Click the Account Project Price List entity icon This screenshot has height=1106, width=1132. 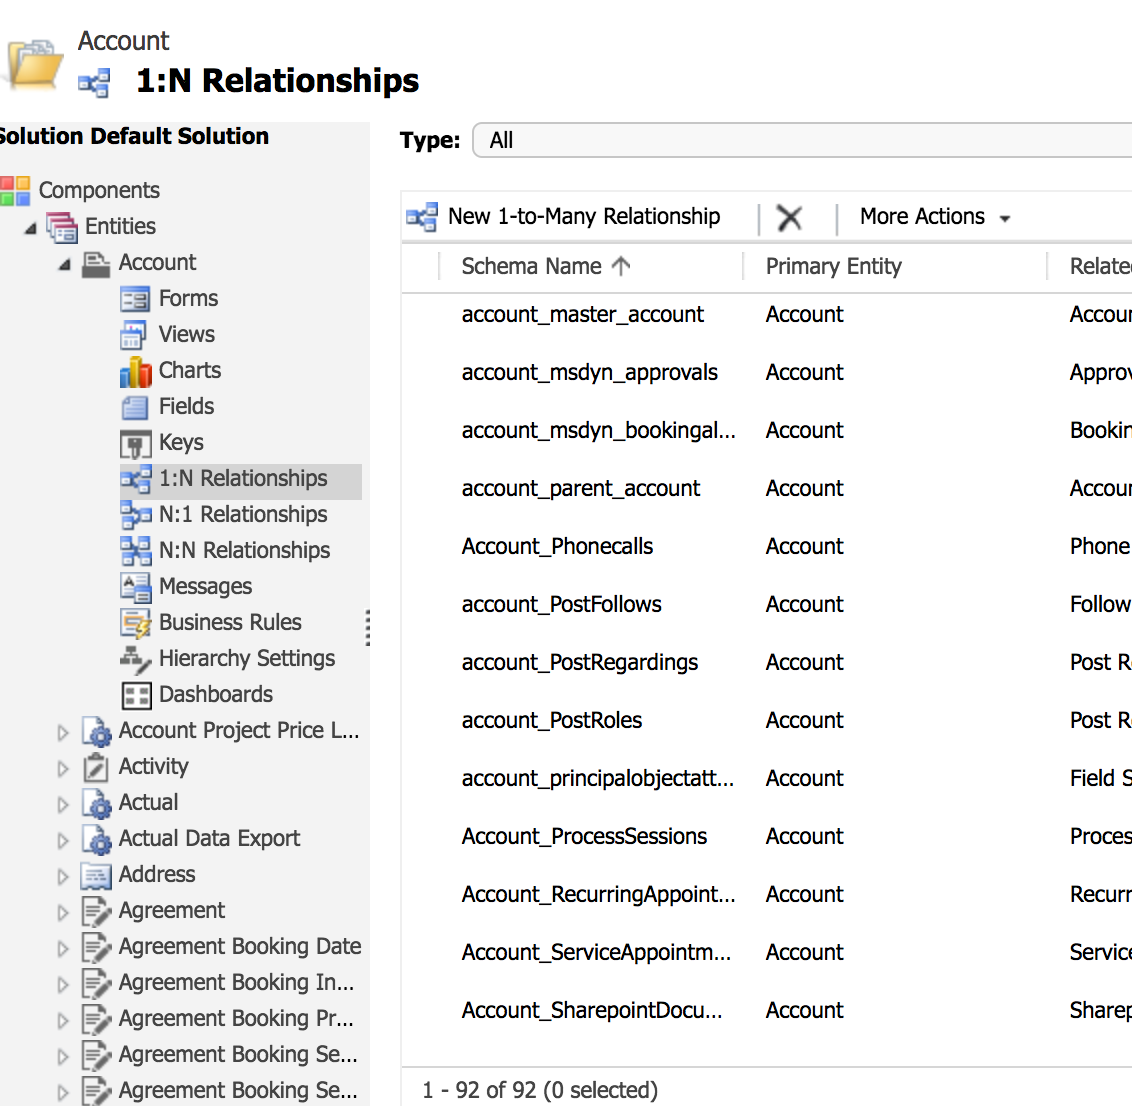tap(96, 731)
